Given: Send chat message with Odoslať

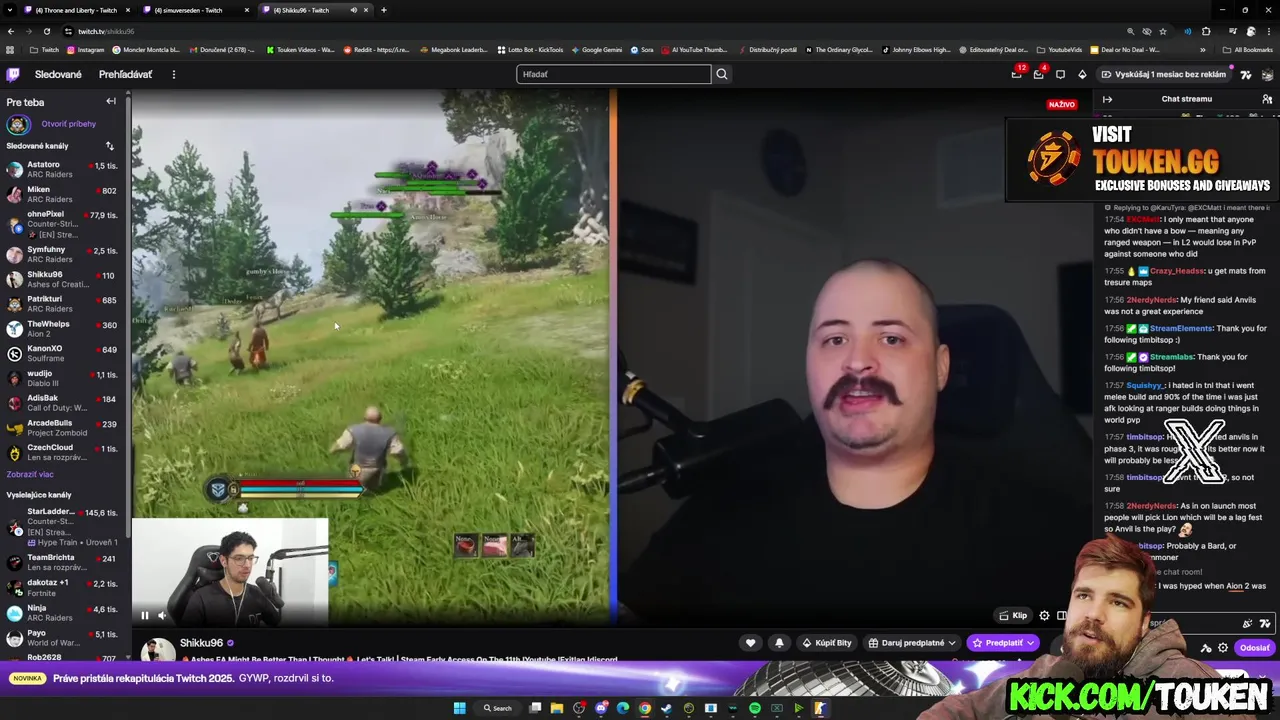Looking at the screenshot, I should [x=1254, y=648].
